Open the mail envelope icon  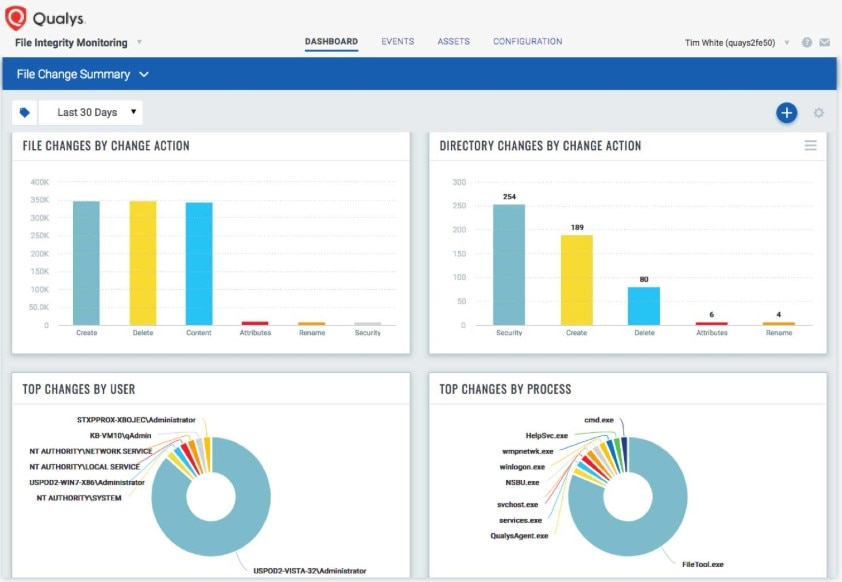tap(824, 42)
